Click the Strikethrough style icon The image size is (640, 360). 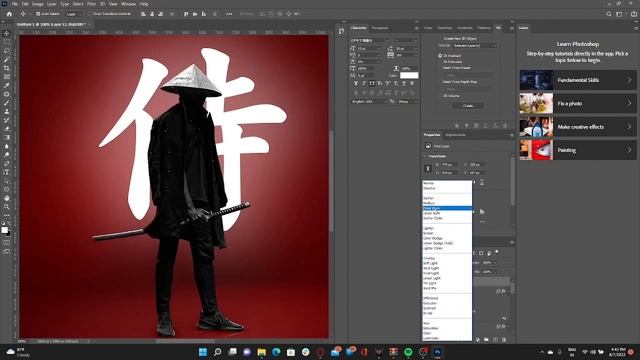point(412,84)
